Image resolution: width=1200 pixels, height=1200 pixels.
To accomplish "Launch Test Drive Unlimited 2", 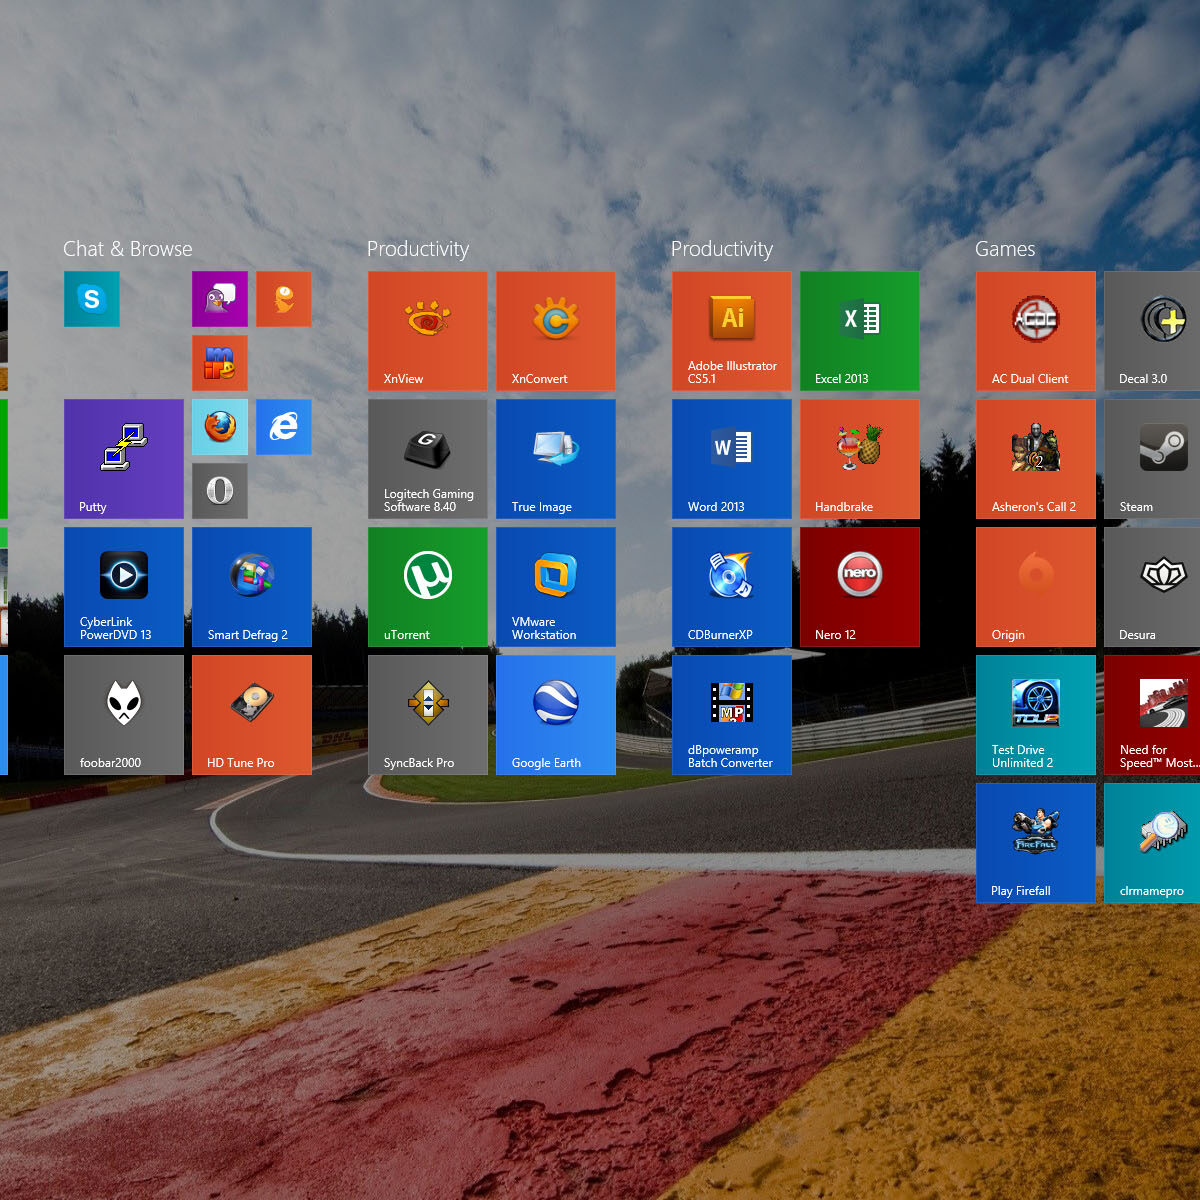I will 1036,715.
